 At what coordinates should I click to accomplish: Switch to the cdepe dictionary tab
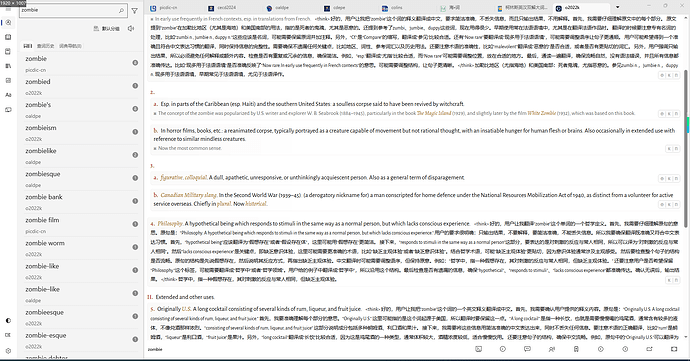335,8
